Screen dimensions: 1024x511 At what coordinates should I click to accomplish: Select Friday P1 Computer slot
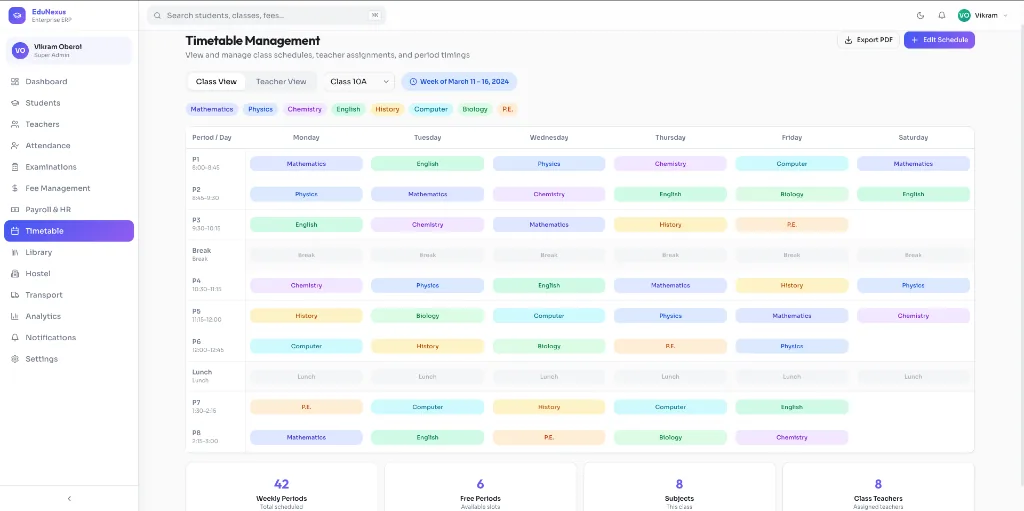(x=792, y=164)
